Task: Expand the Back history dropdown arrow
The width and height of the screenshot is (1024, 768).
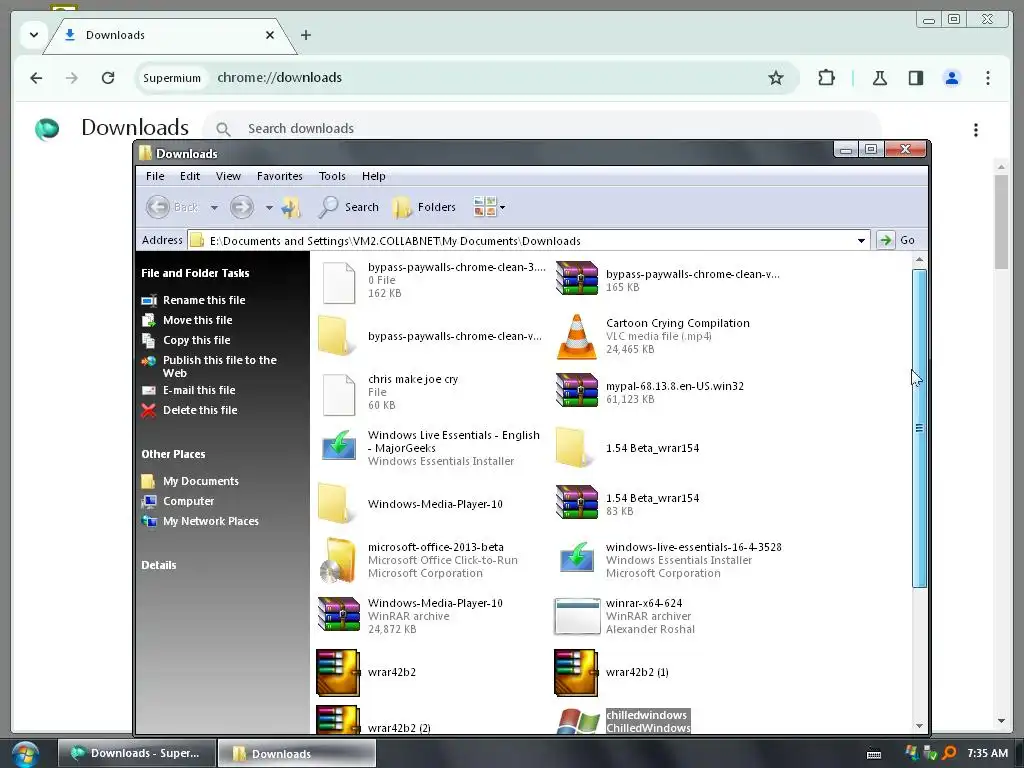Action: (214, 208)
